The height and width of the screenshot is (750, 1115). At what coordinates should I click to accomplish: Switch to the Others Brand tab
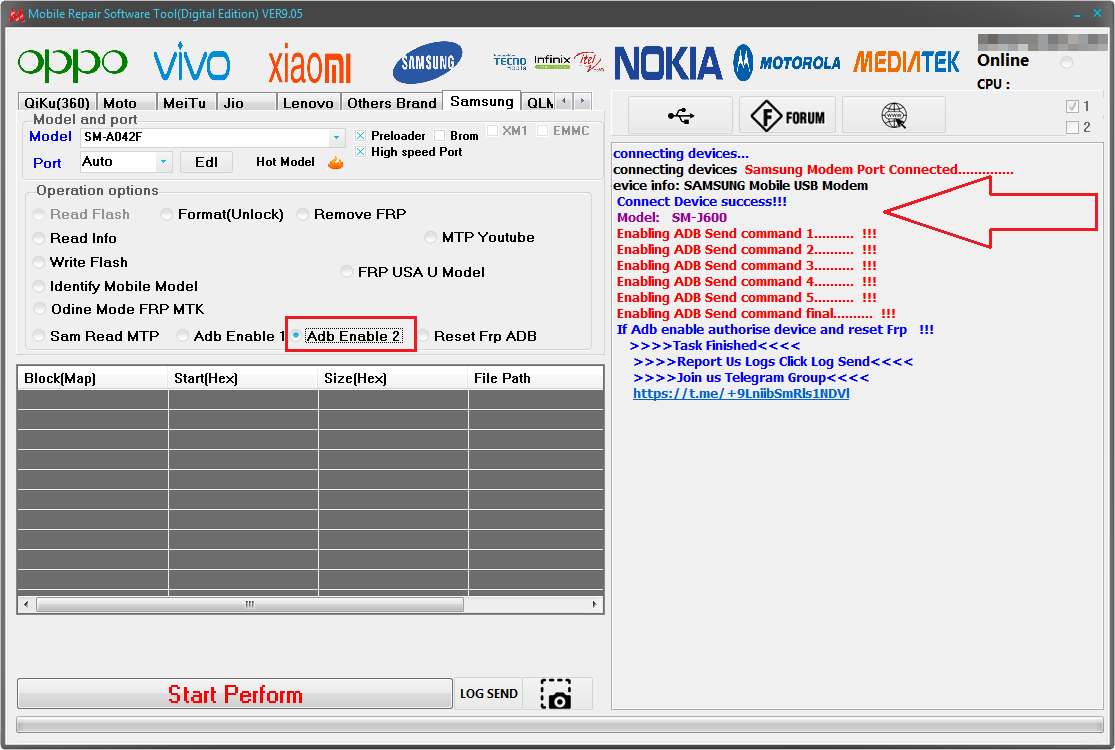(392, 103)
